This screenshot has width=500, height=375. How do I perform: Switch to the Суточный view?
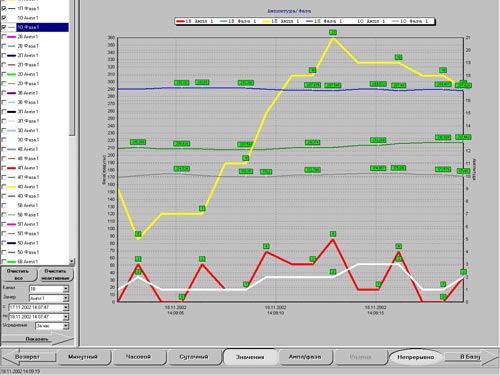(194, 357)
